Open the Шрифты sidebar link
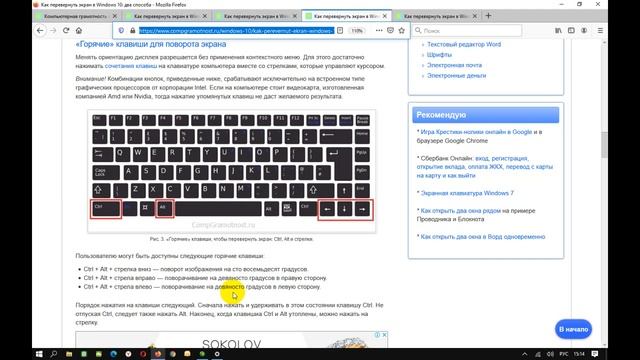The height and width of the screenshot is (360, 640). tap(439, 55)
